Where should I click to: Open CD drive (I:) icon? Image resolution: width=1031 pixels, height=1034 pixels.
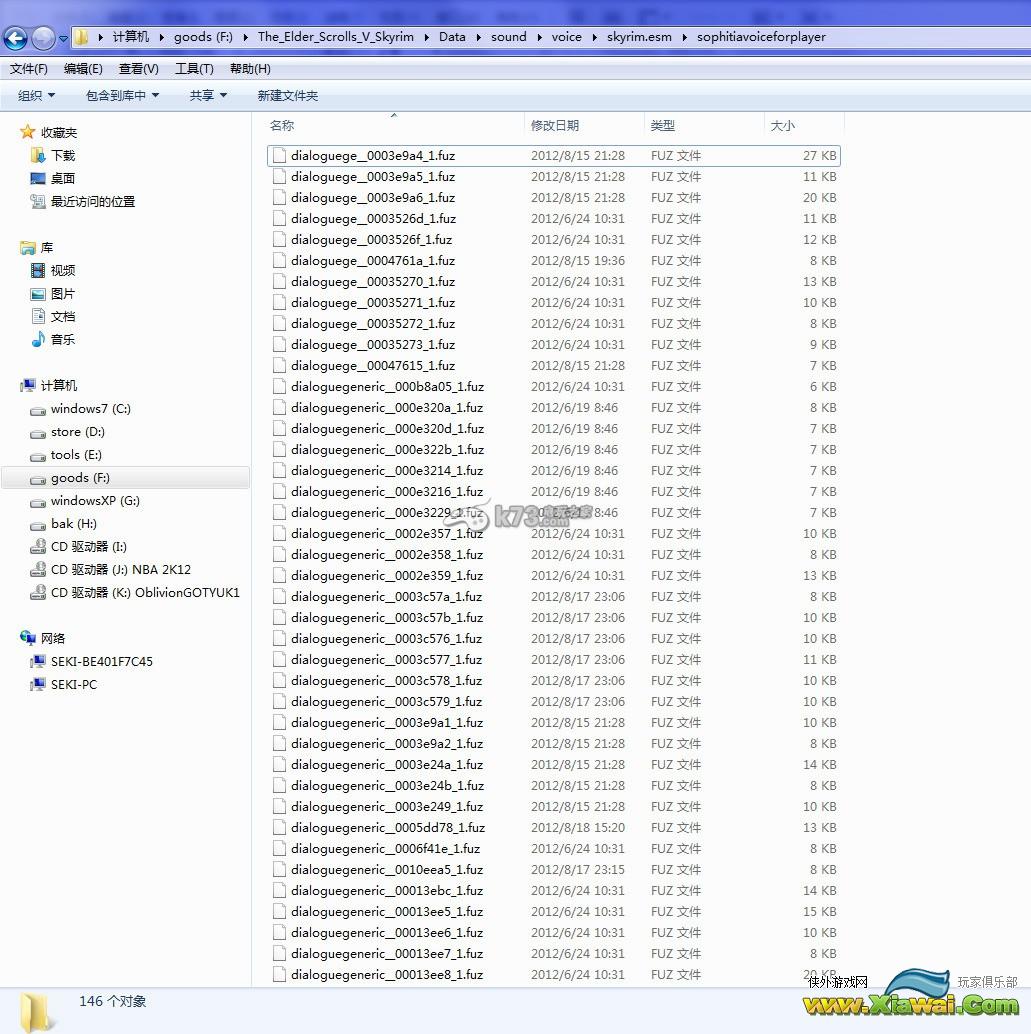click(38, 547)
